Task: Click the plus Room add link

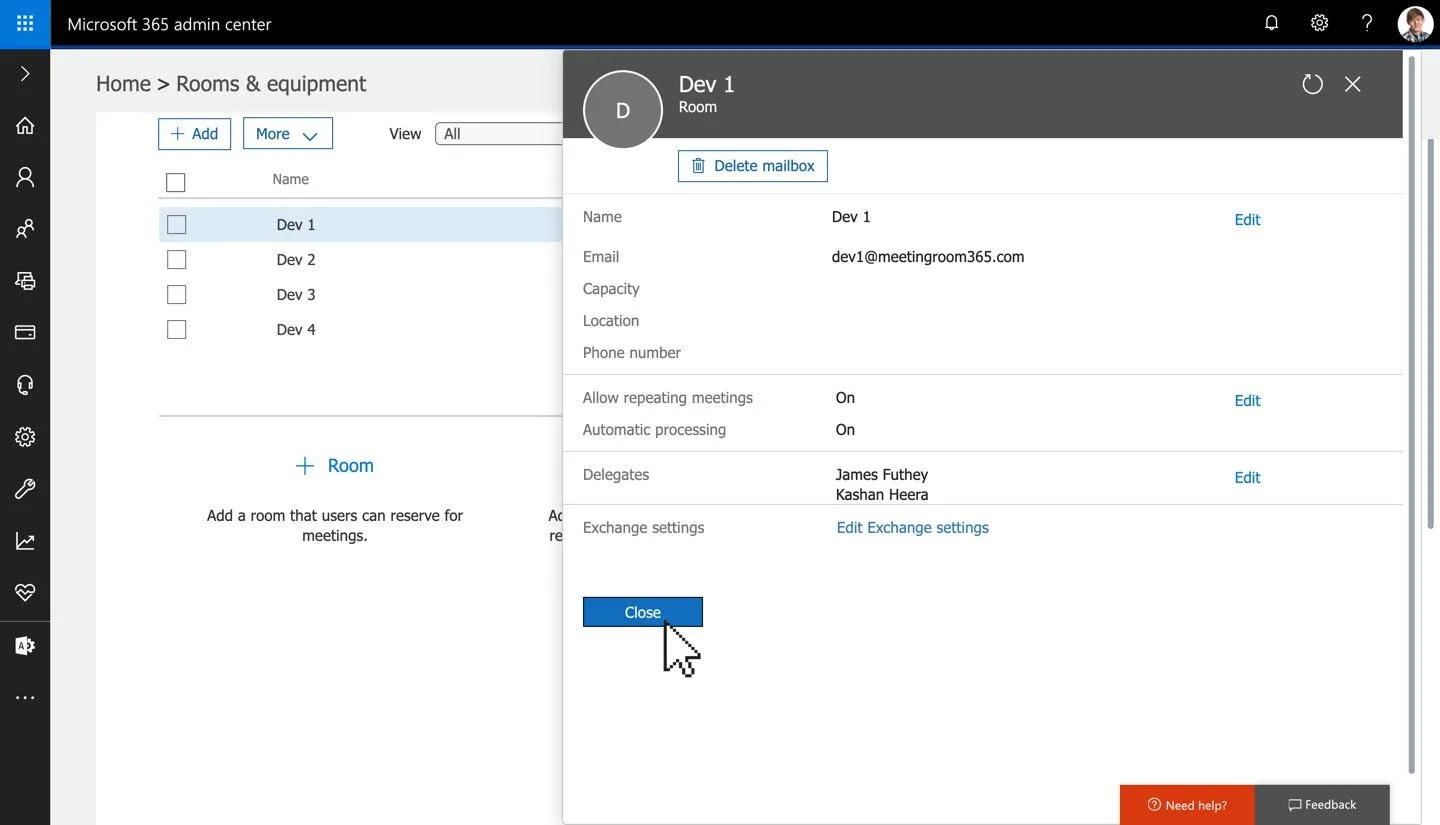Action: click(334, 466)
